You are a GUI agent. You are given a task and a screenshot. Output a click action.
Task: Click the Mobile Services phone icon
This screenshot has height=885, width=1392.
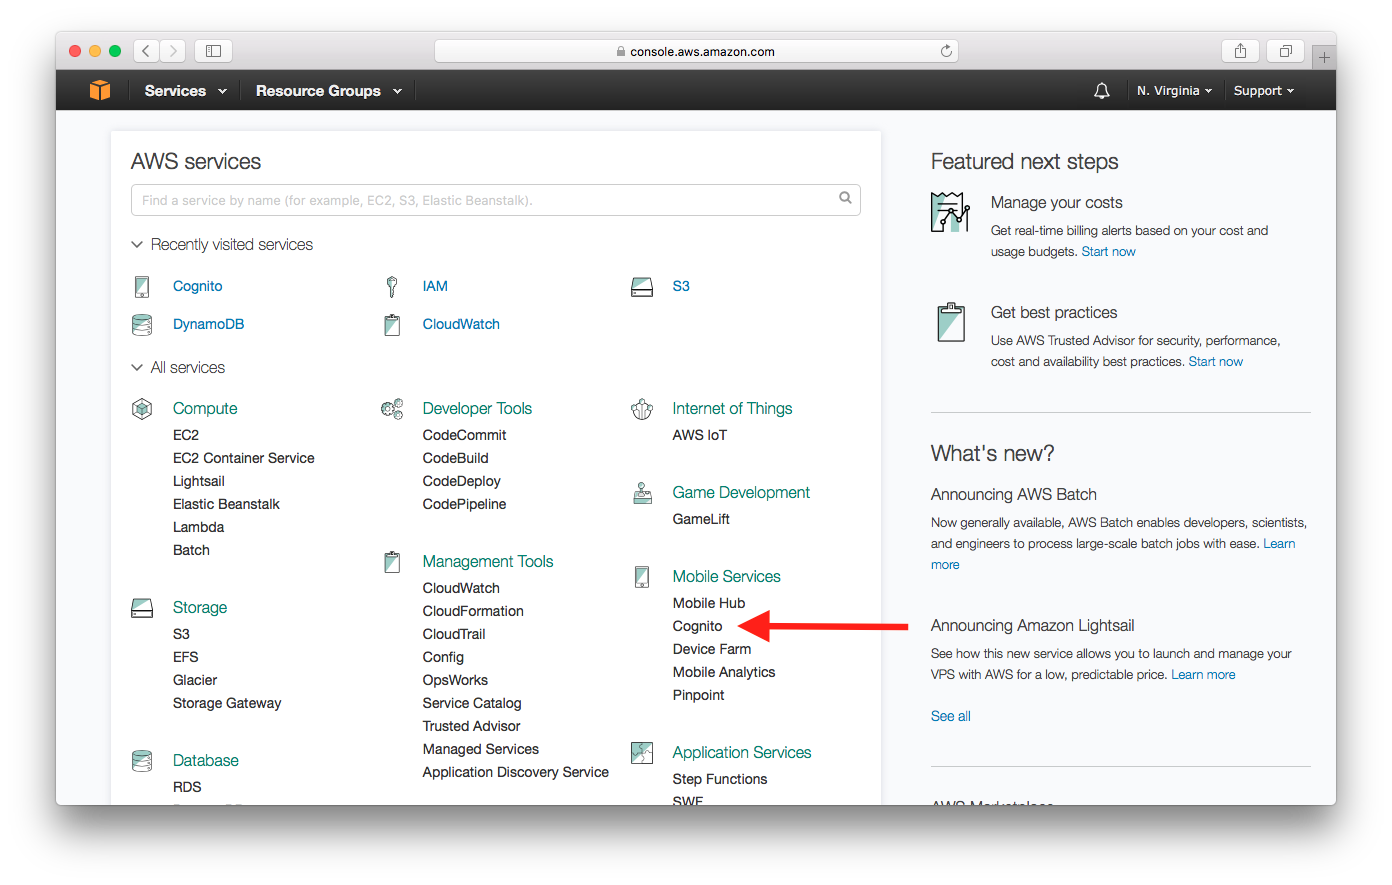642,577
